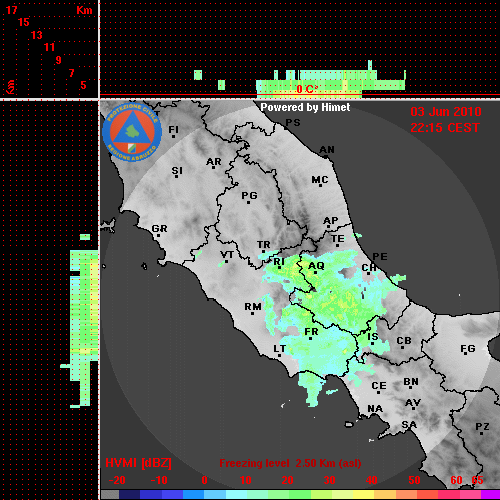Select the MC city label
The width and height of the screenshot is (500, 500).
tap(320, 180)
